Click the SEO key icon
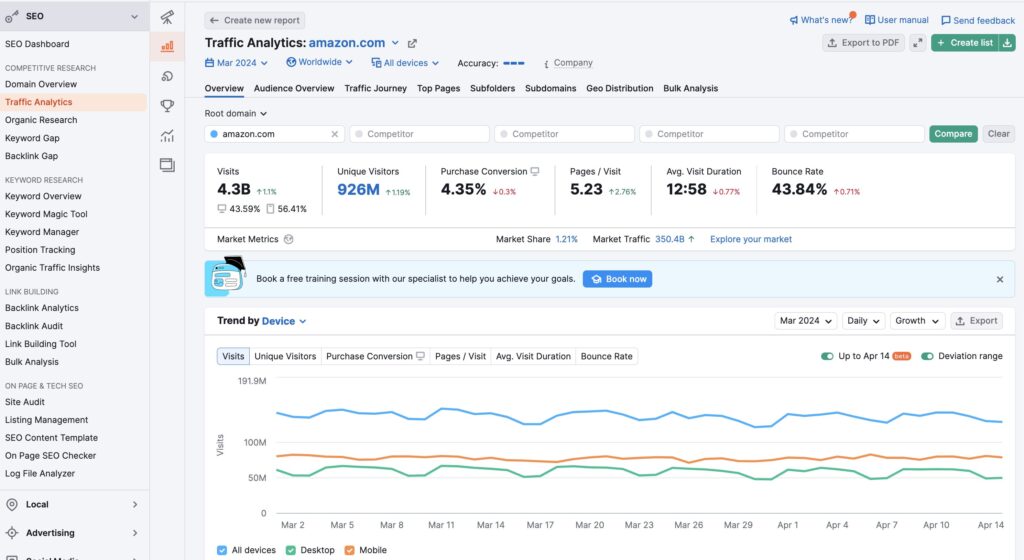This screenshot has width=1024, height=560. (x=12, y=16)
